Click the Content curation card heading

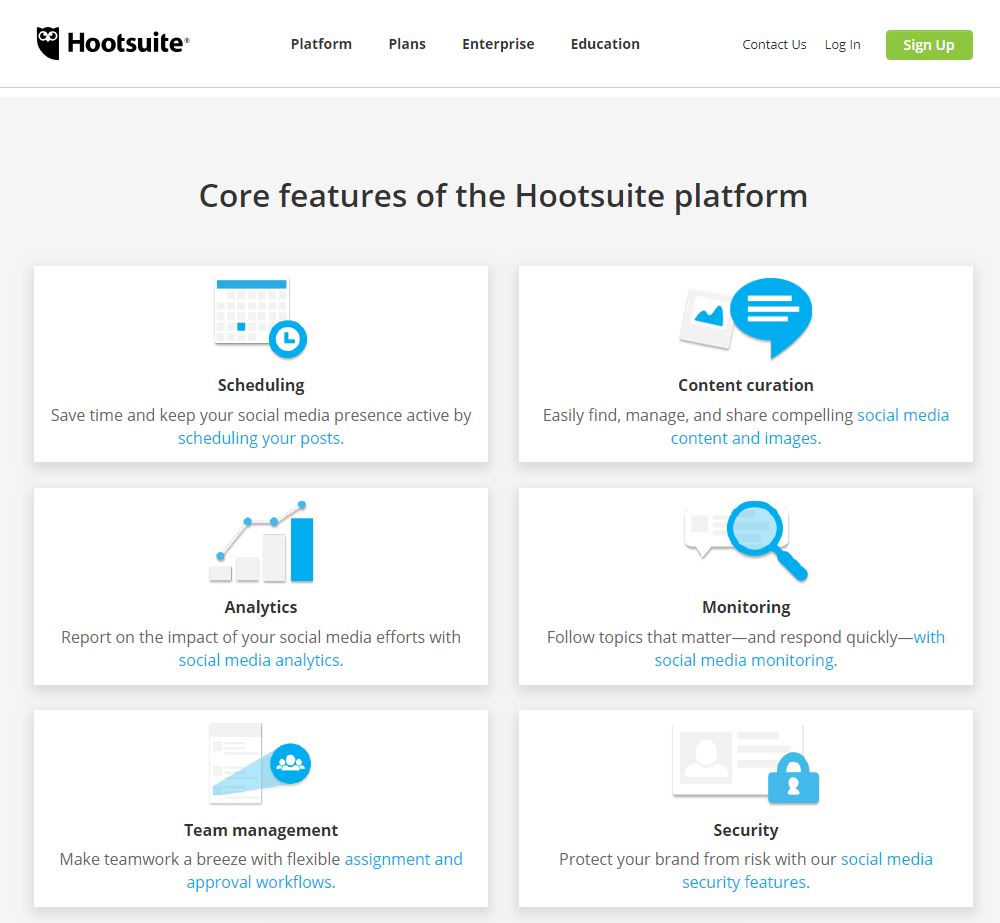[746, 385]
